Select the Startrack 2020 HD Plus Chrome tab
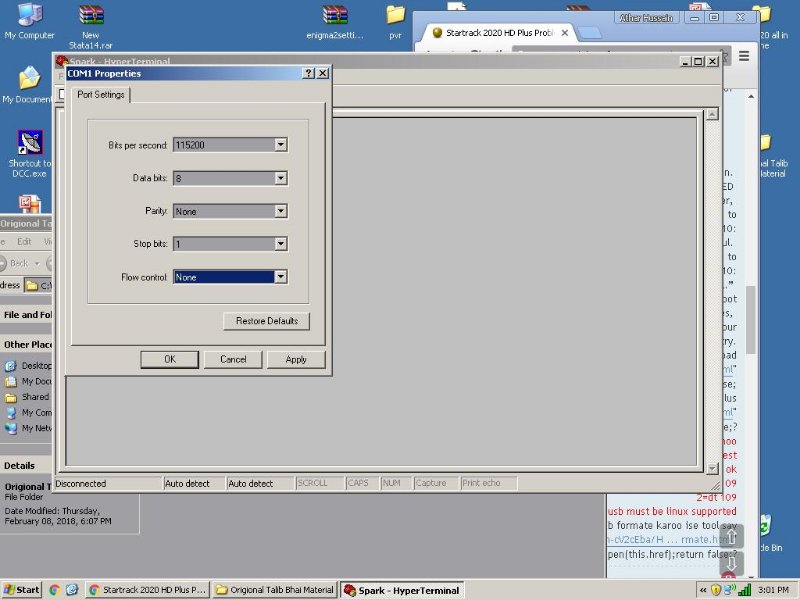This screenshot has width=800, height=600. [x=499, y=33]
